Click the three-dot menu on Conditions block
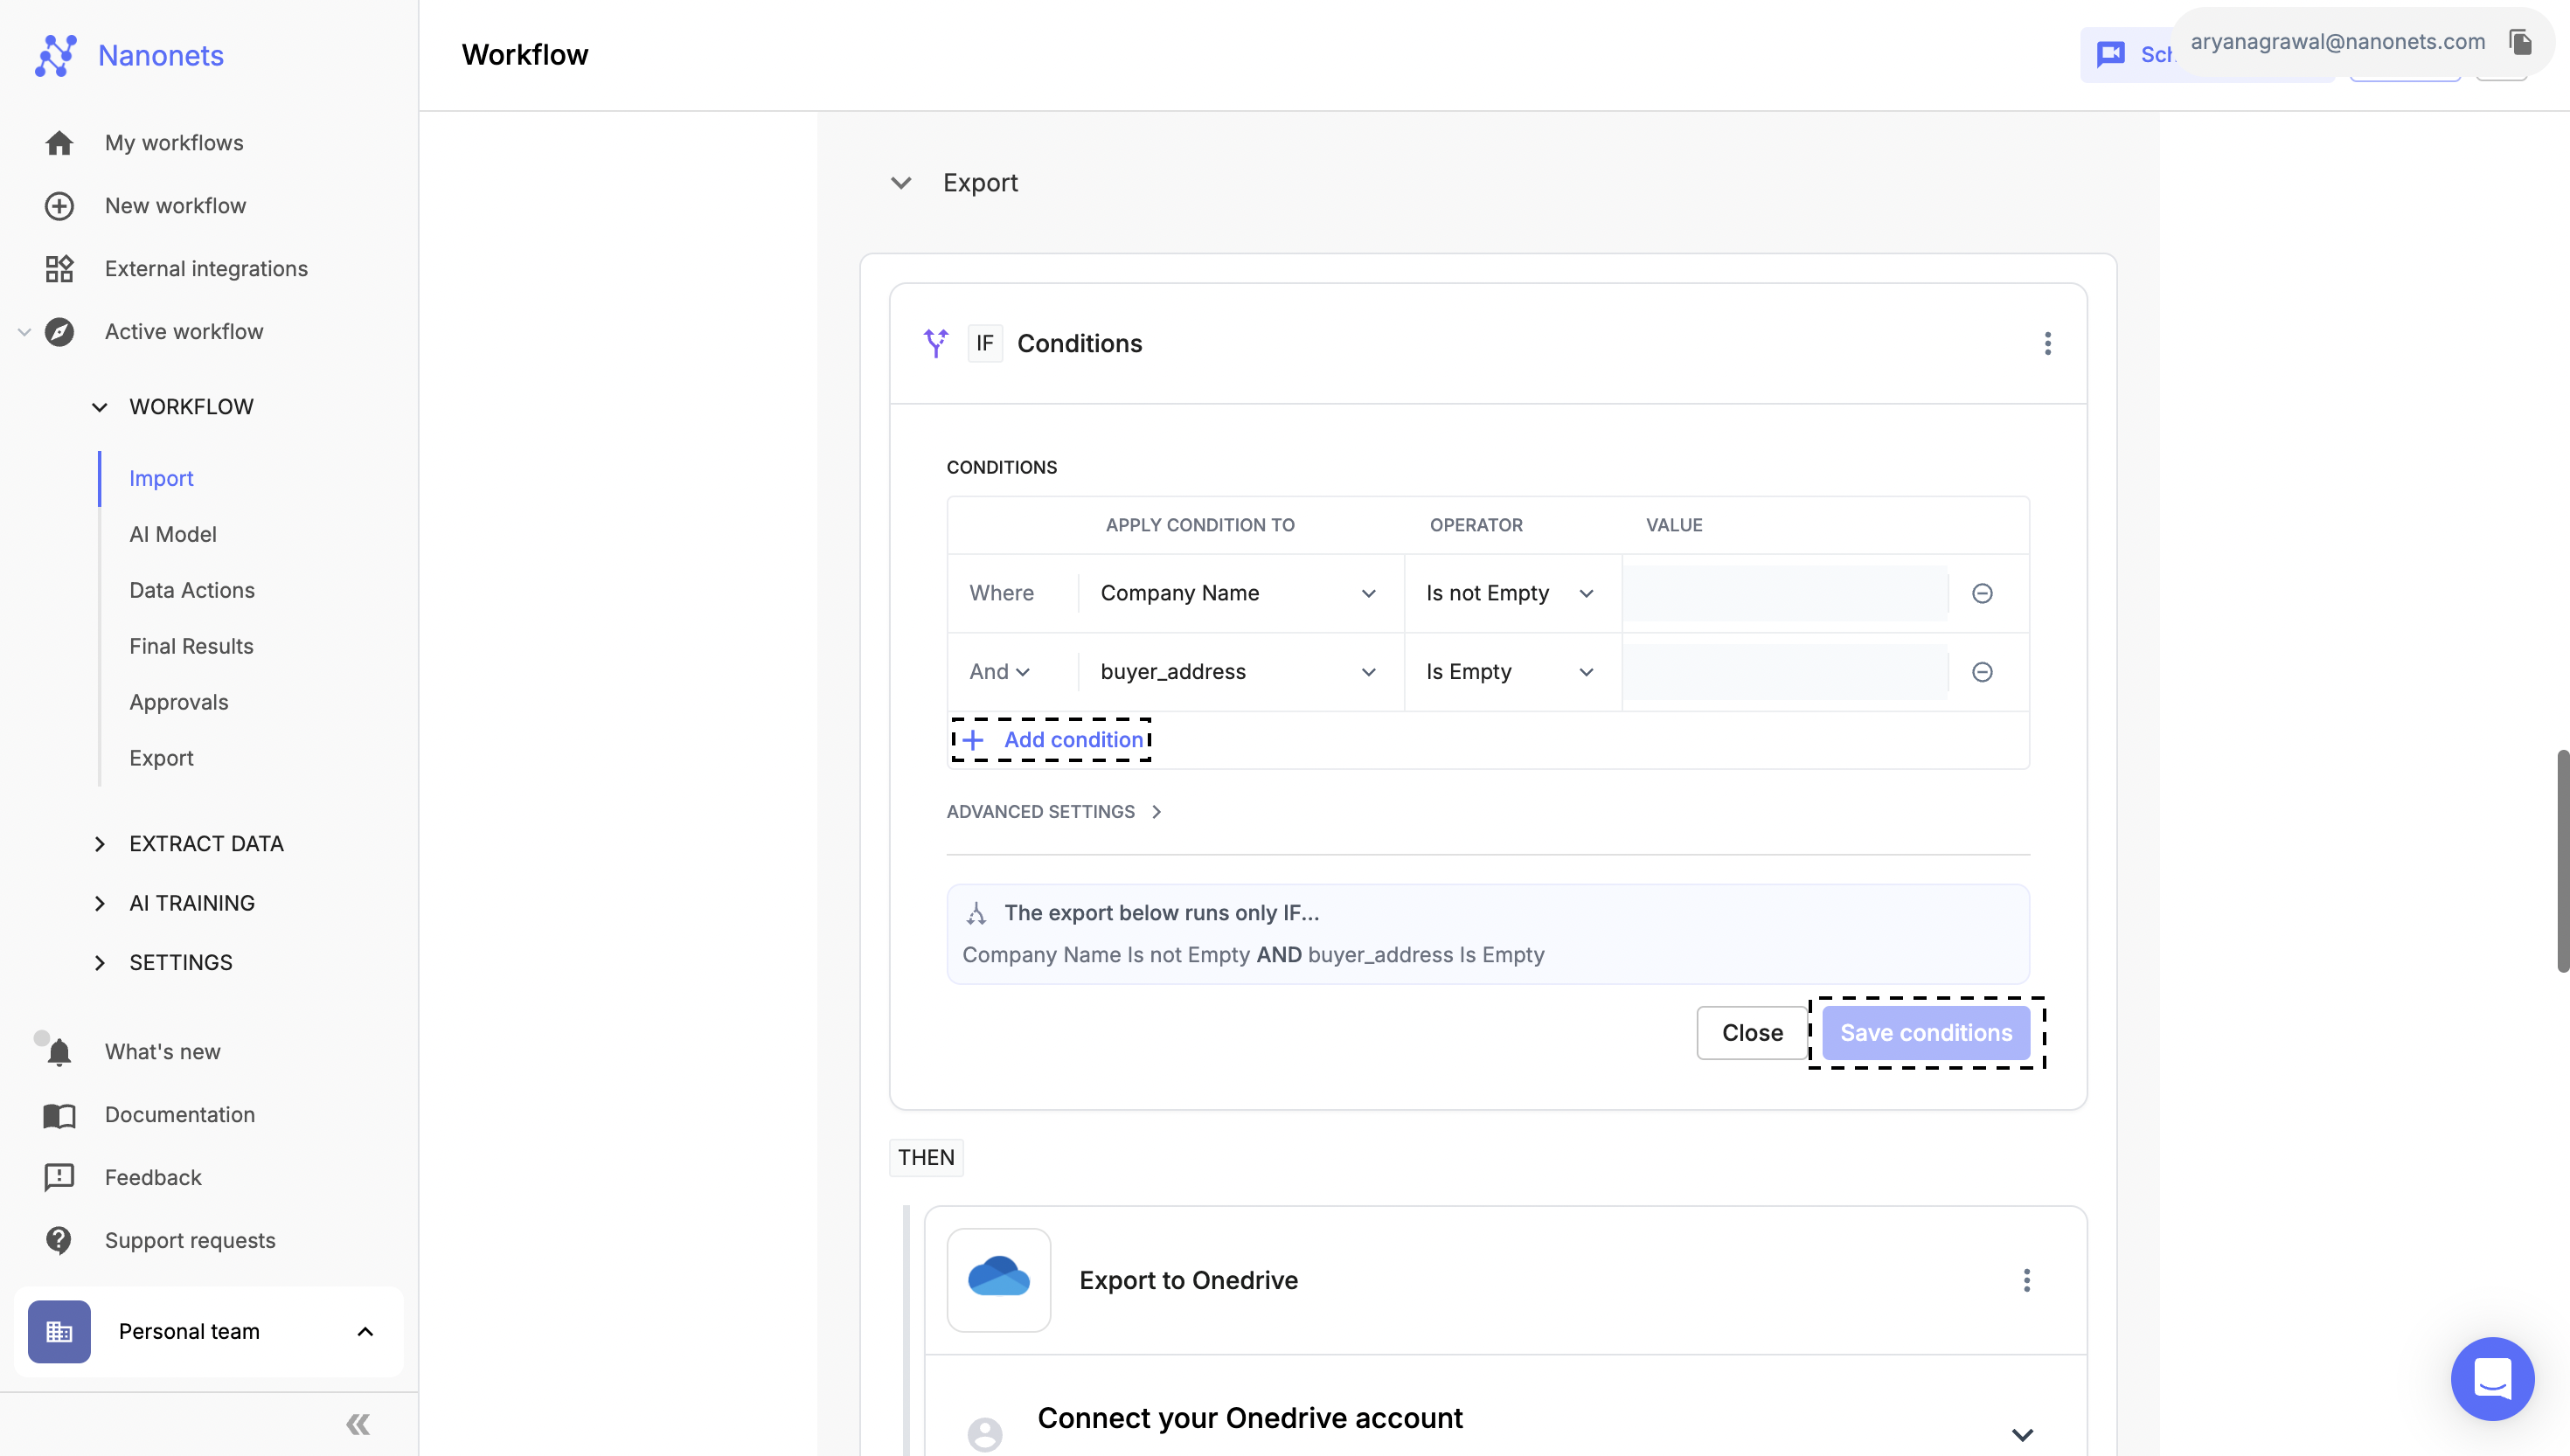Image resolution: width=2570 pixels, height=1456 pixels. (x=2047, y=344)
